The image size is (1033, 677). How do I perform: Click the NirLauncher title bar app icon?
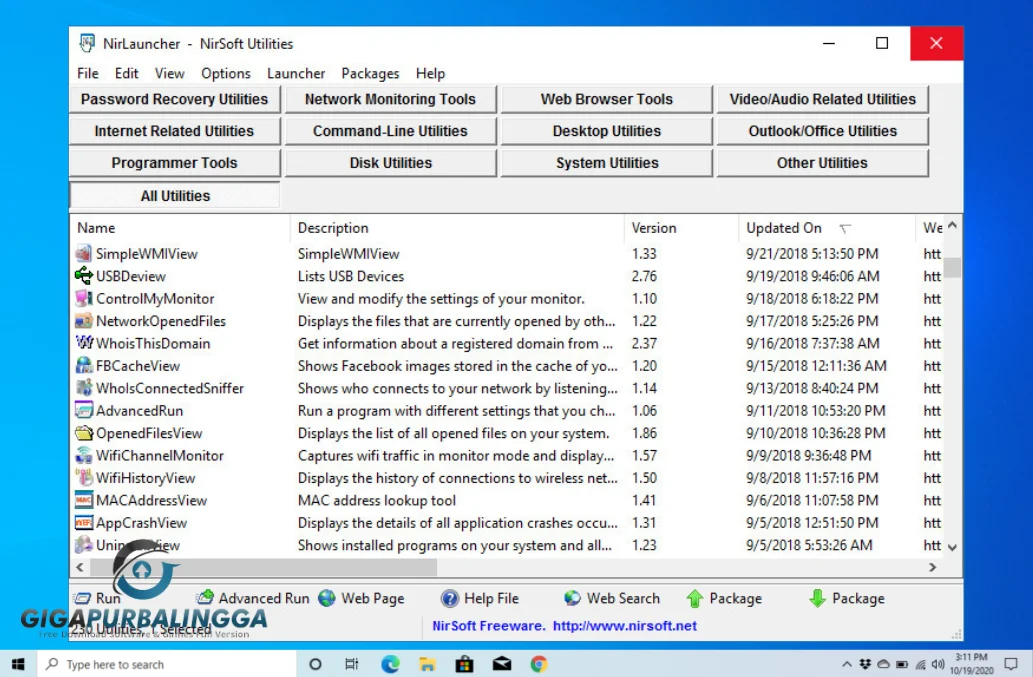click(87, 43)
